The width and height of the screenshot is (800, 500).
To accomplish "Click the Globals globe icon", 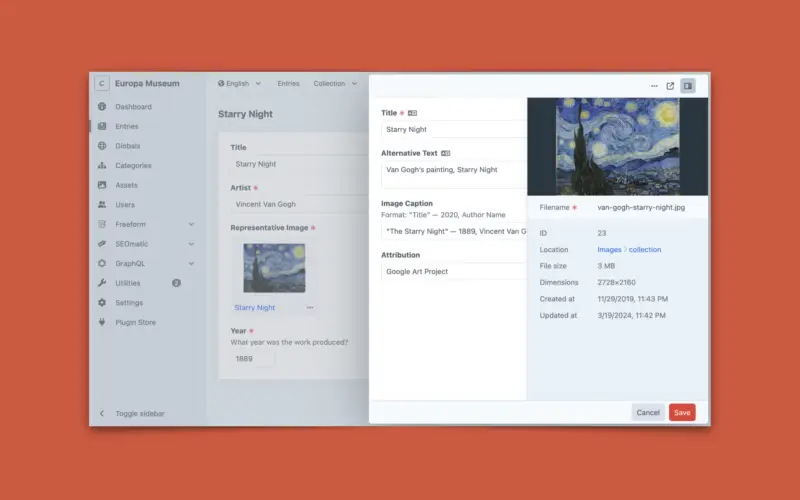I will pyautogui.click(x=102, y=146).
